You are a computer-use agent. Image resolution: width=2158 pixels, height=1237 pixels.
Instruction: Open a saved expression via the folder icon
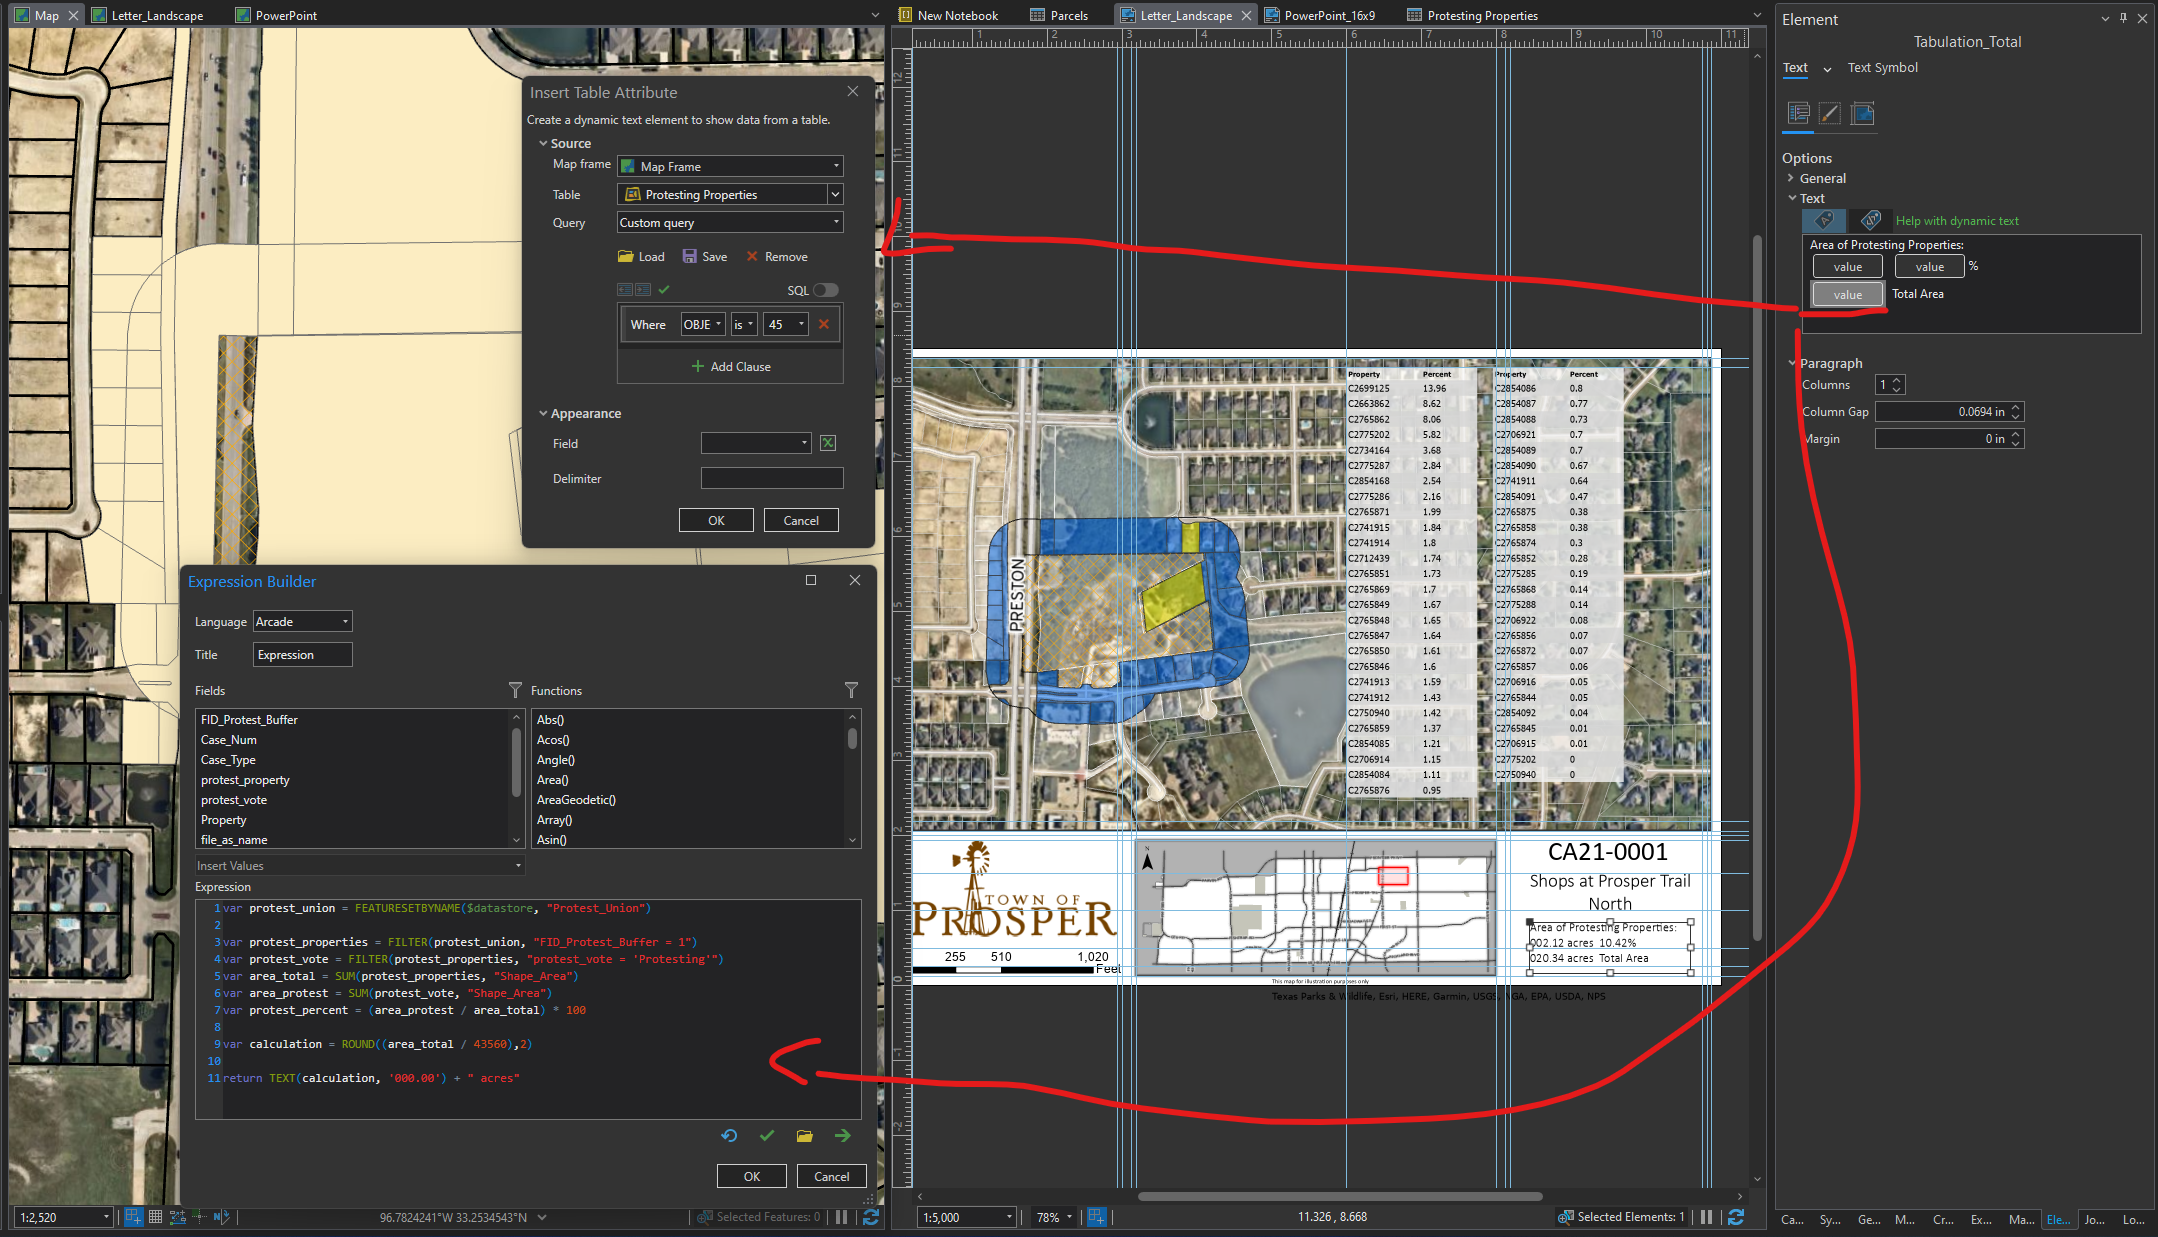[x=804, y=1135]
